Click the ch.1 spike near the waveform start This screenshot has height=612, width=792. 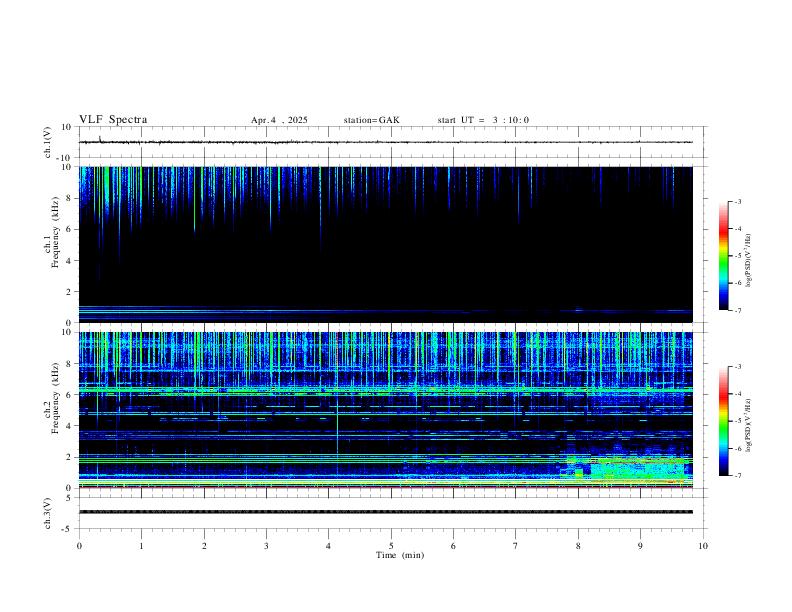(x=100, y=138)
